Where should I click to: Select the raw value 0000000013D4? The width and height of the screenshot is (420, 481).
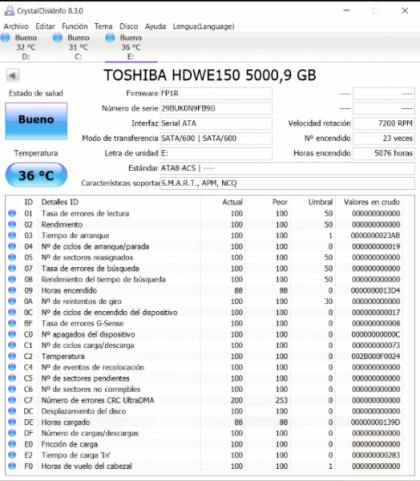(x=376, y=290)
